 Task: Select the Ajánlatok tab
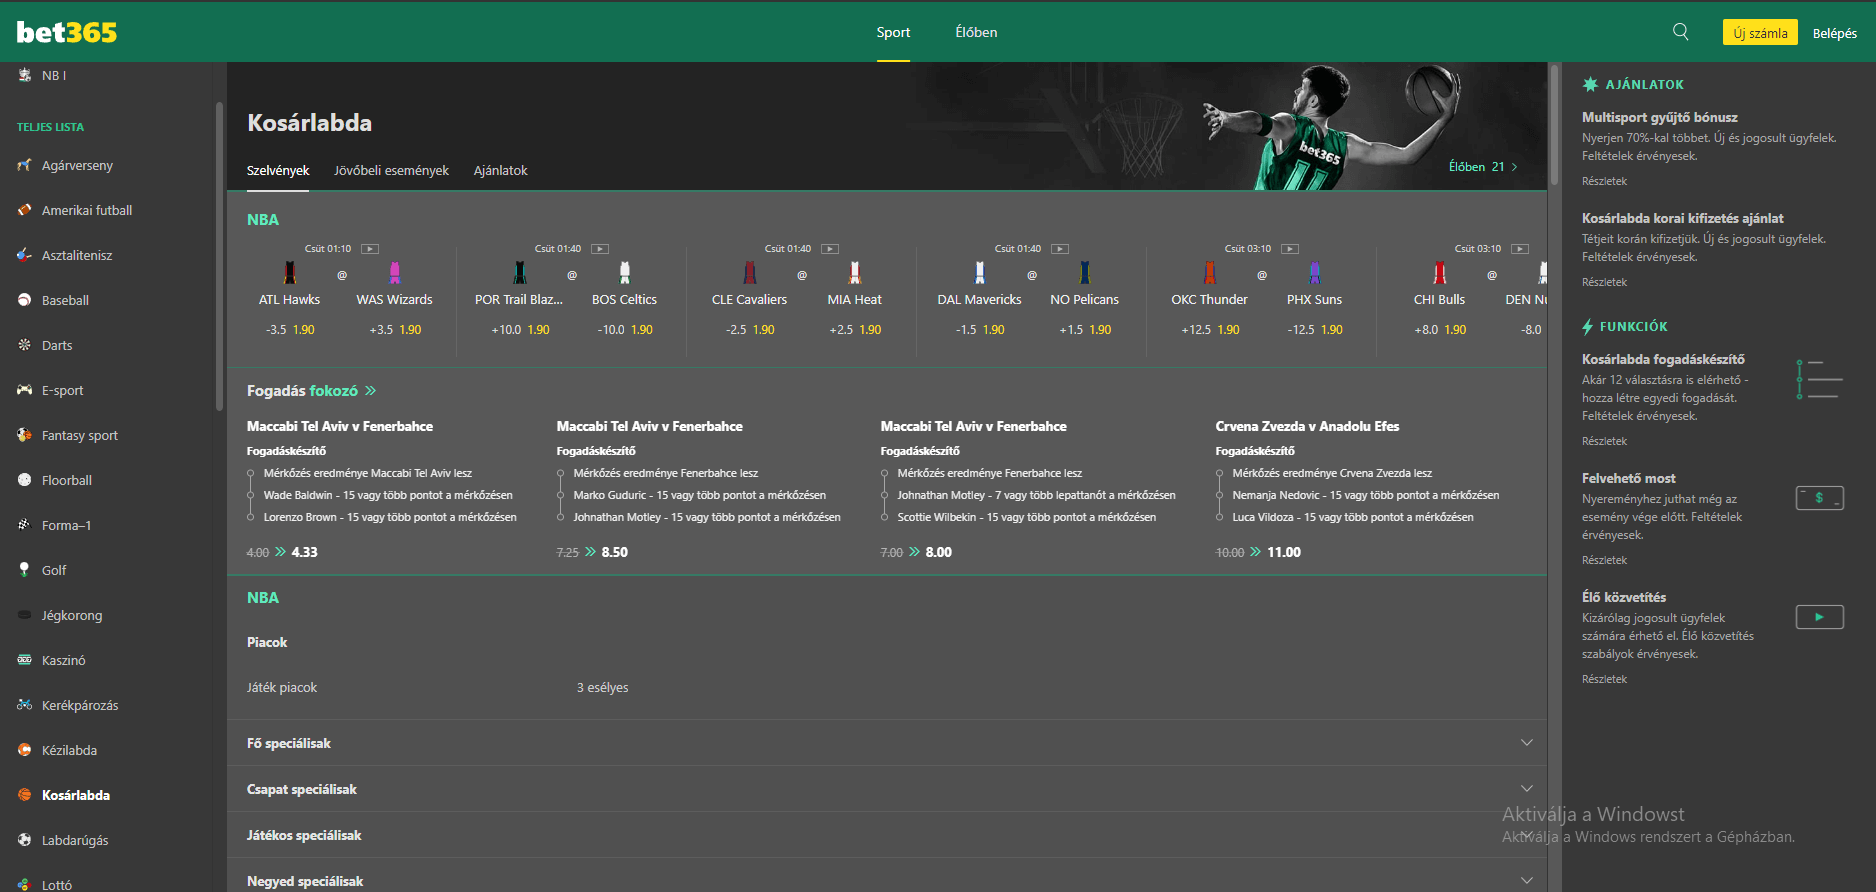(500, 171)
